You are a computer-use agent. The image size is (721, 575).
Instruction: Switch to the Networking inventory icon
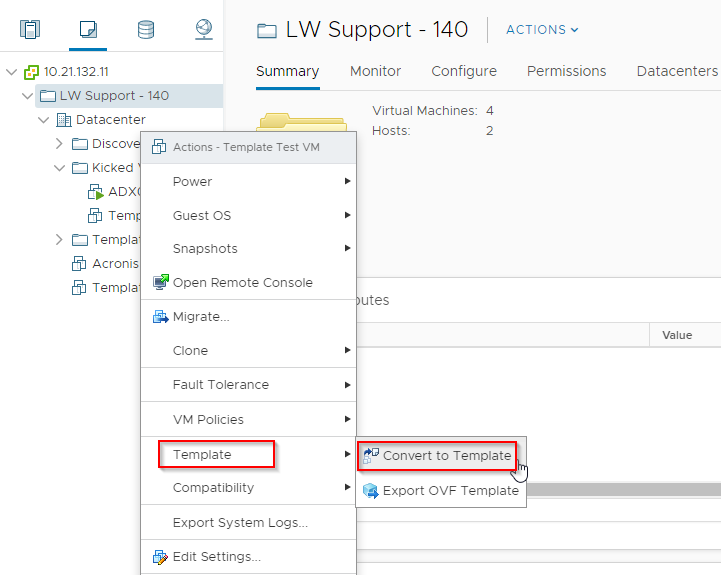coord(204,29)
